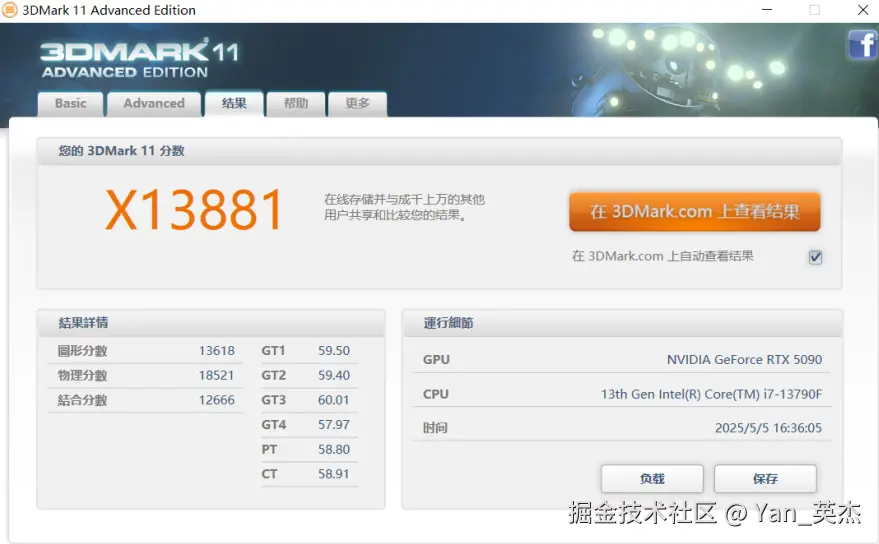
Task: Minimize the 3DMark 11 window
Action: click(x=767, y=10)
